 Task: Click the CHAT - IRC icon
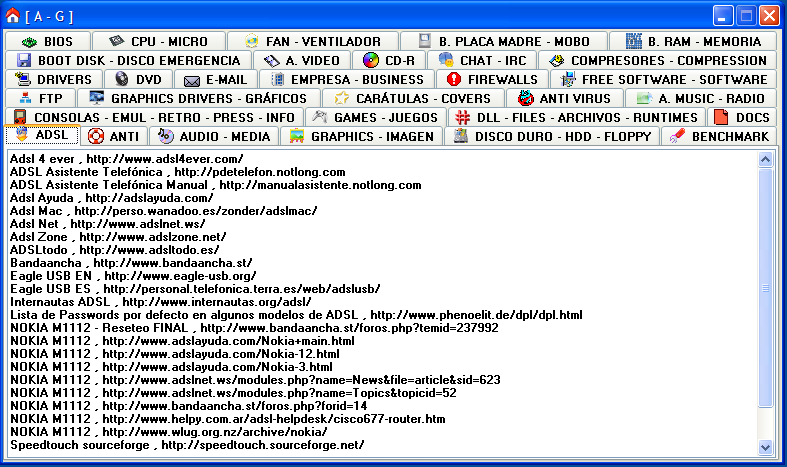445,60
